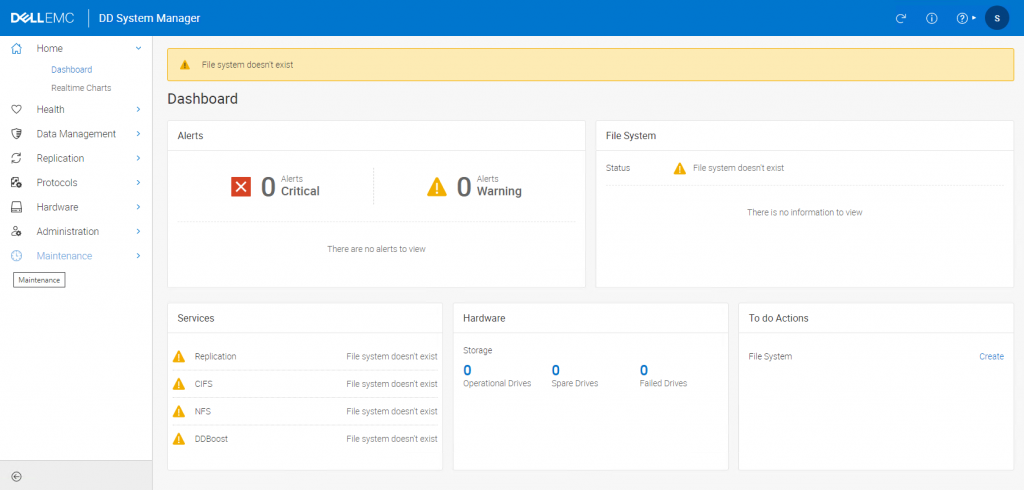Click Operational Drives count zero
Viewport: 1024px width, 490px height.
click(468, 370)
